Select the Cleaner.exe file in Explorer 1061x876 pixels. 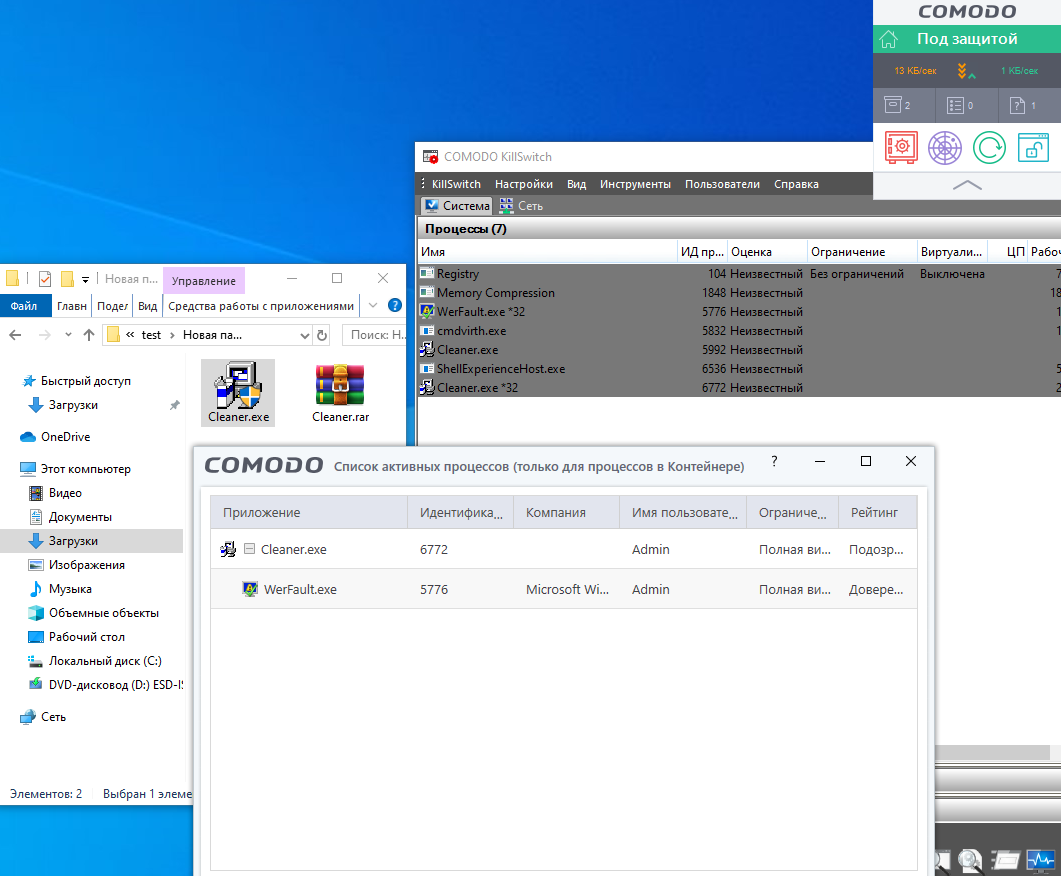(238, 392)
